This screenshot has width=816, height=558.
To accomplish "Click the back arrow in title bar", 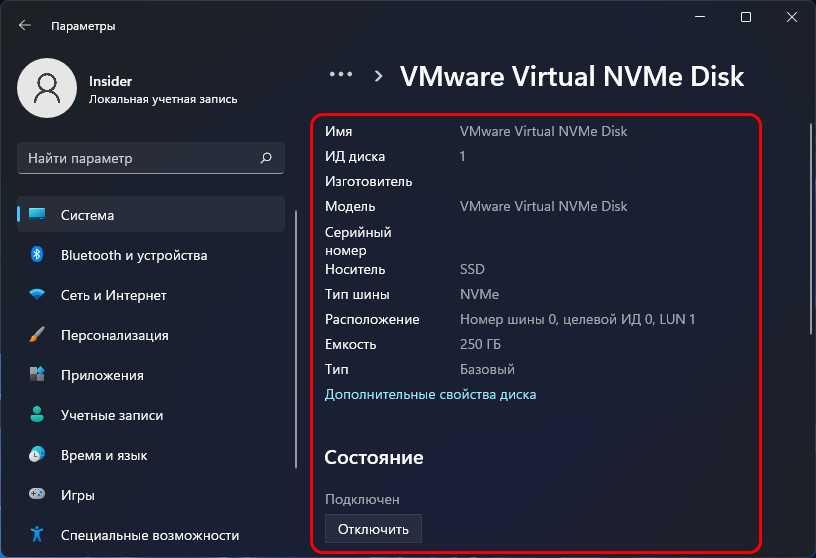I will pos(25,25).
